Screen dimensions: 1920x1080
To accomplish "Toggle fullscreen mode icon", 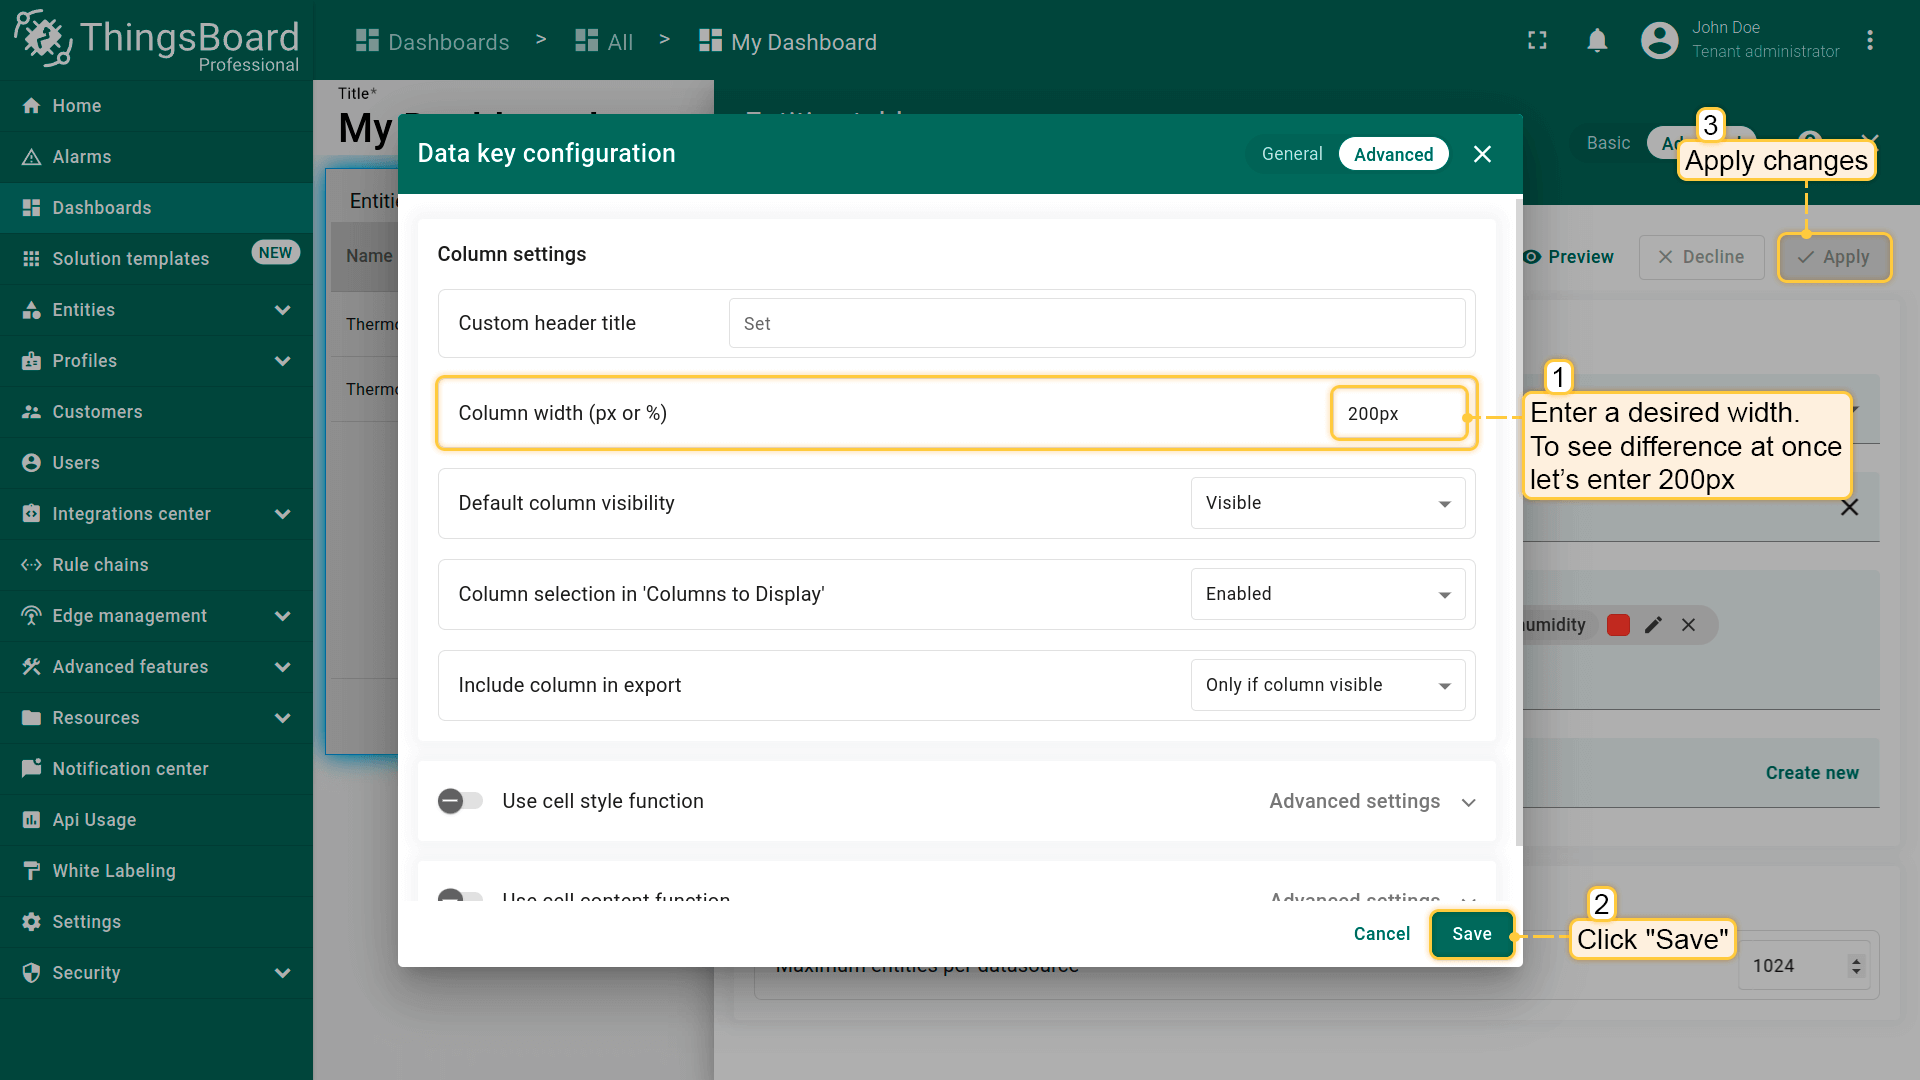I will [1537, 41].
